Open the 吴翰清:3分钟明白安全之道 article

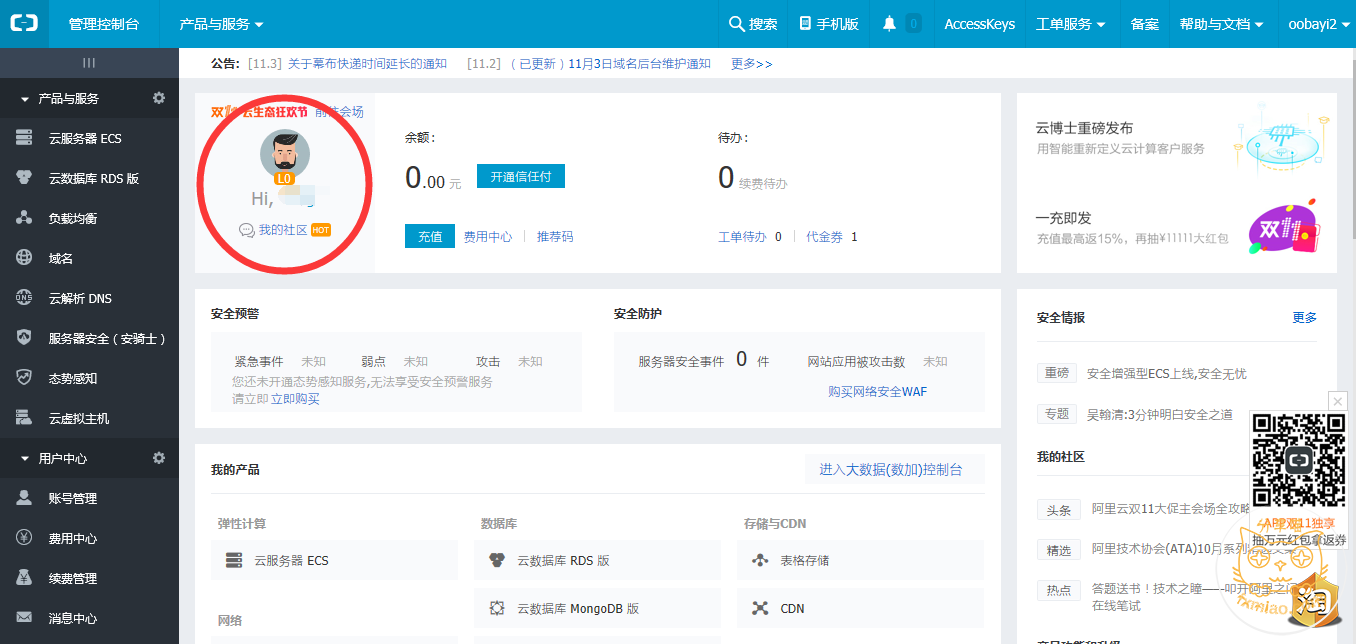pyautogui.click(x=1160, y=414)
